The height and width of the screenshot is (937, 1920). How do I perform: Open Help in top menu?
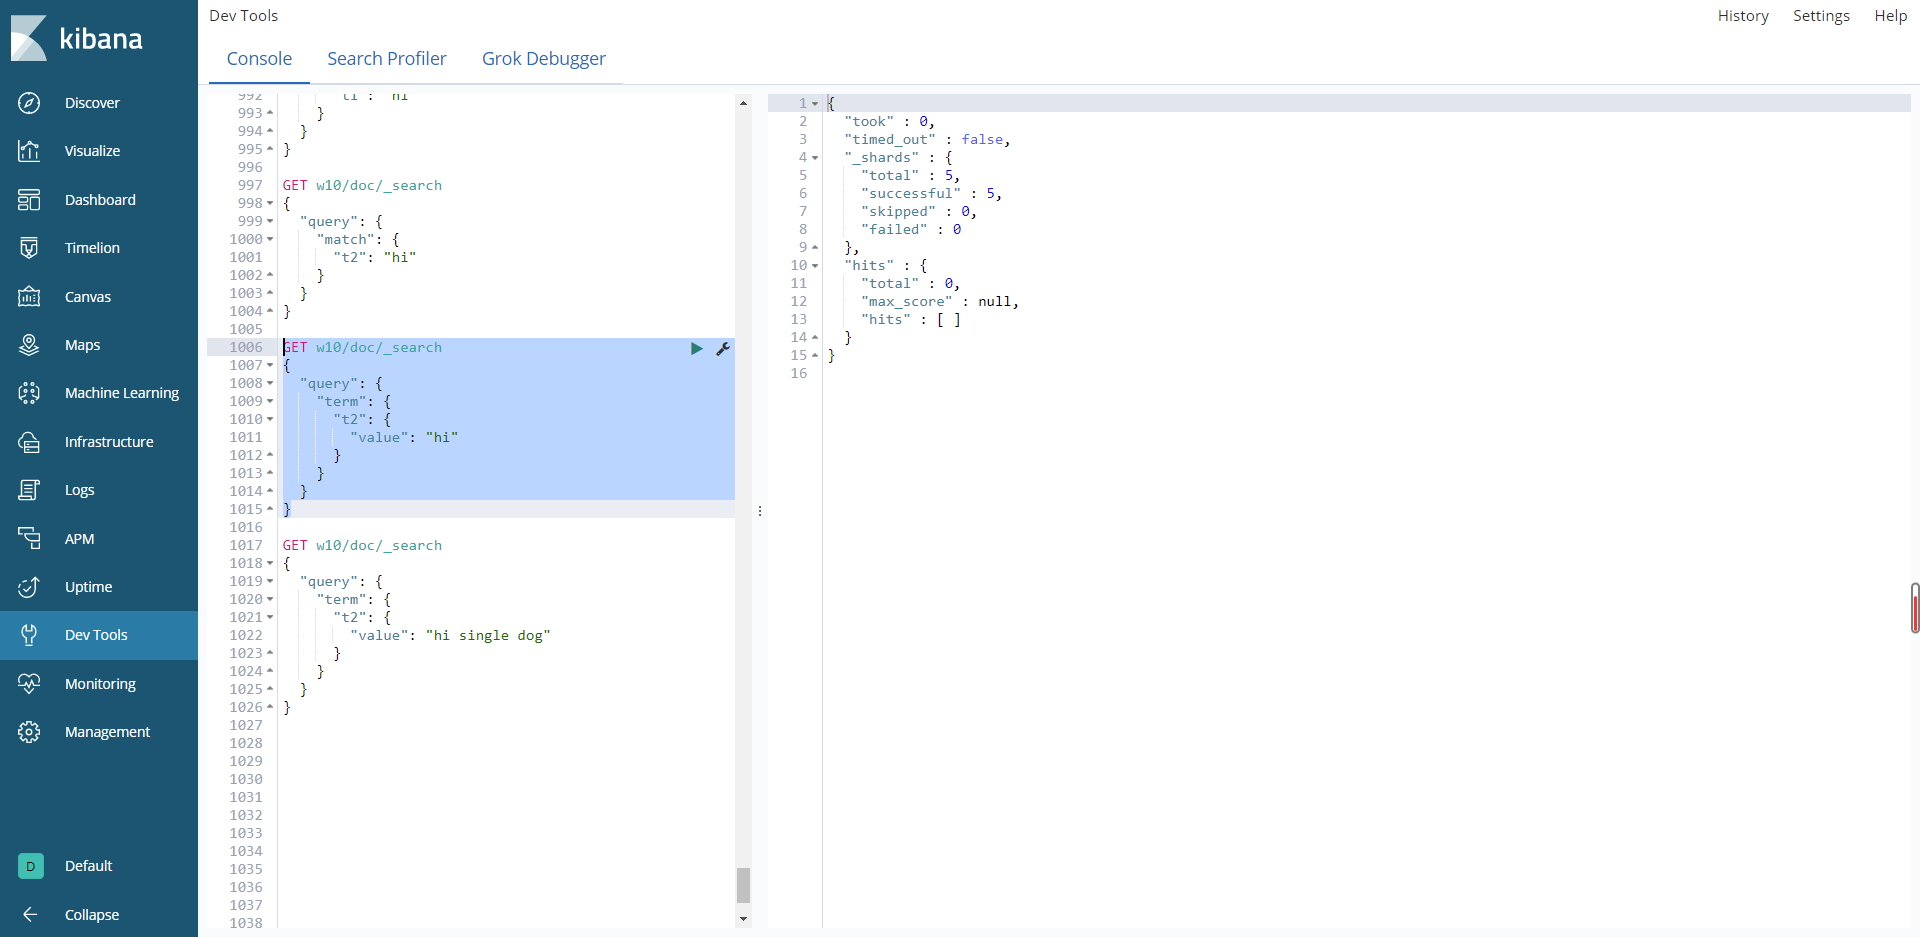click(1890, 16)
